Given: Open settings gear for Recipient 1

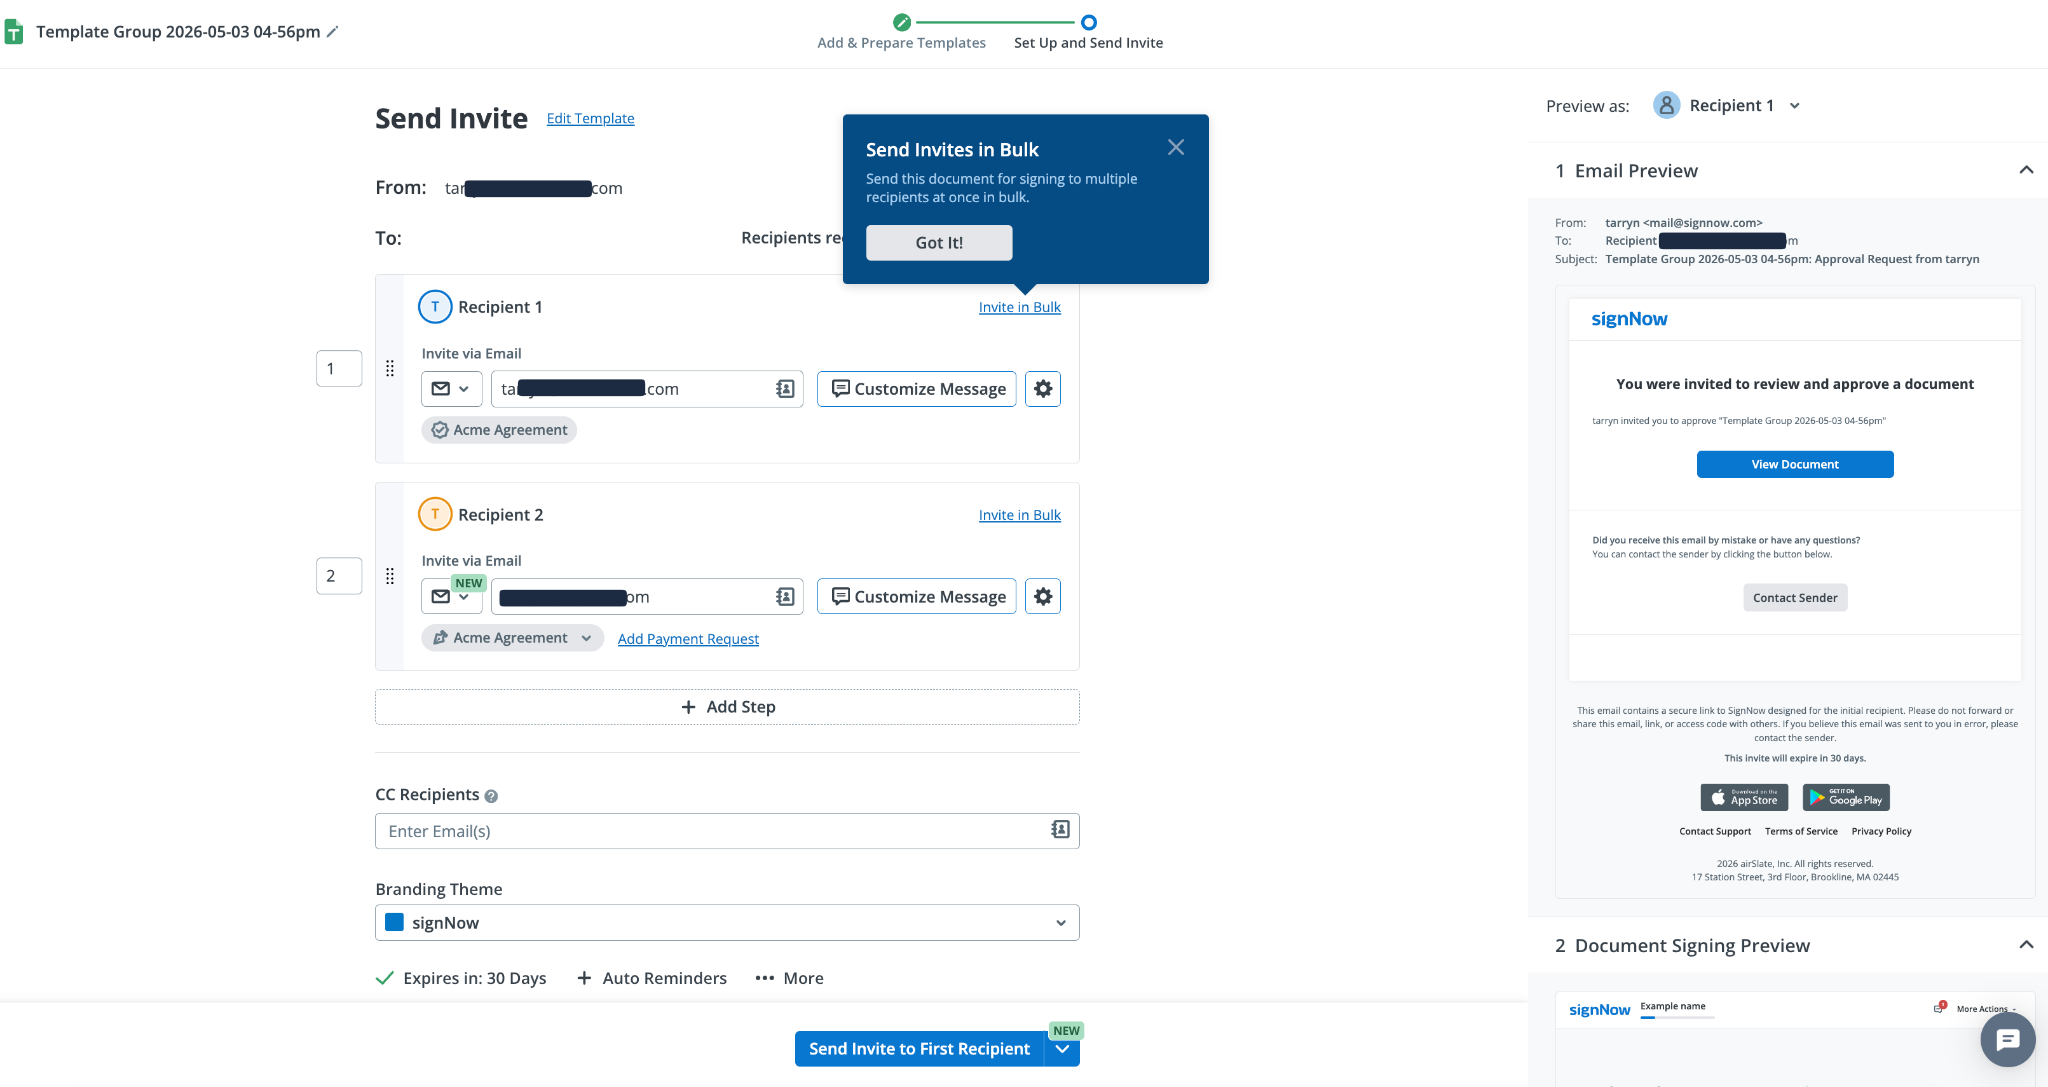Looking at the screenshot, I should click(1043, 389).
